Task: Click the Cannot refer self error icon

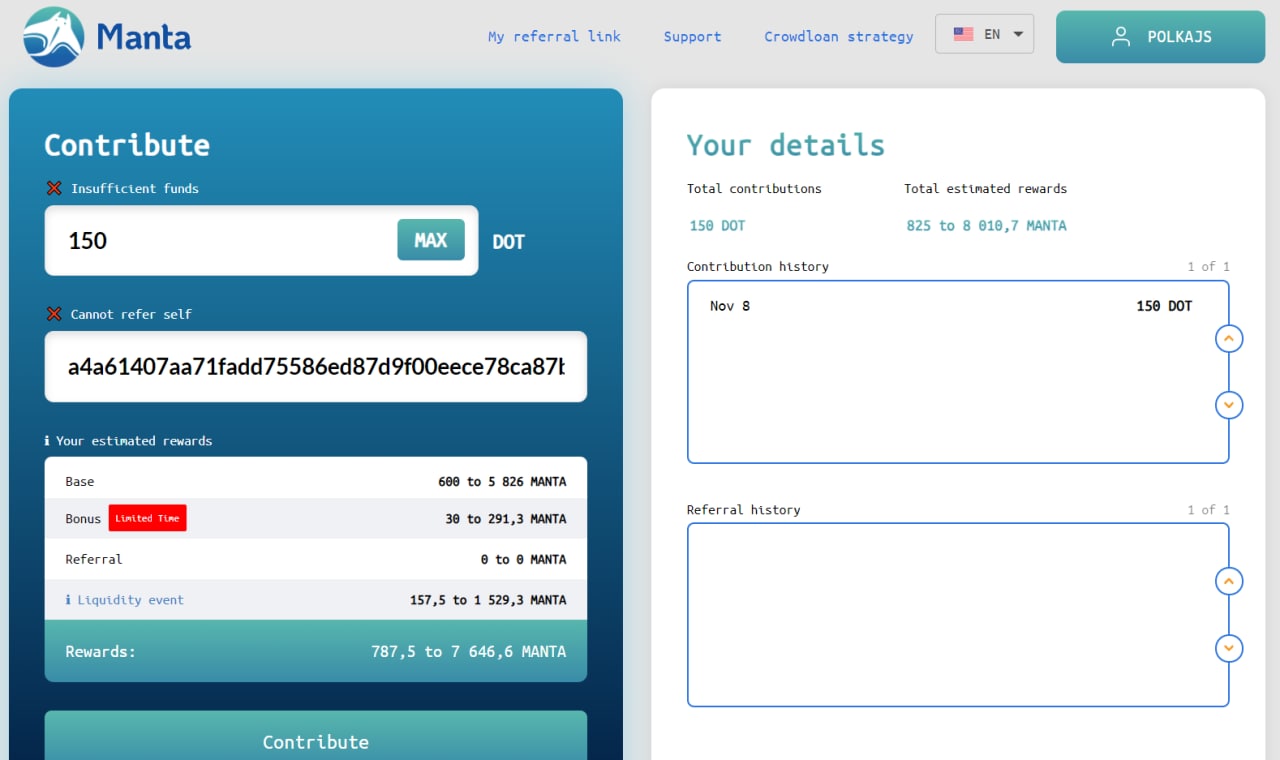Action: click(x=54, y=314)
